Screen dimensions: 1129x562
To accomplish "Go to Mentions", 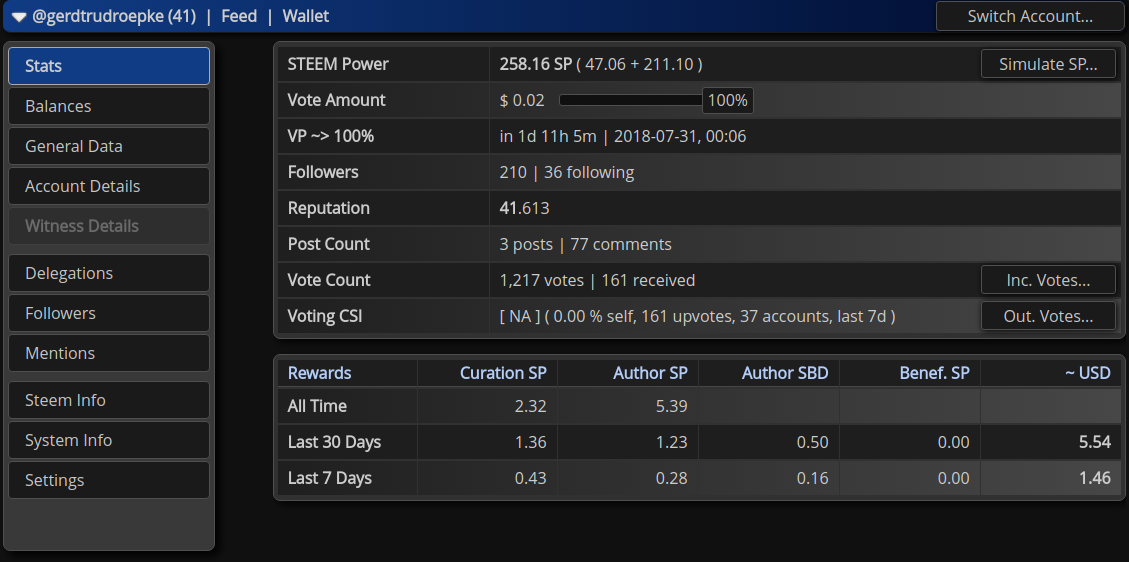I will [109, 353].
